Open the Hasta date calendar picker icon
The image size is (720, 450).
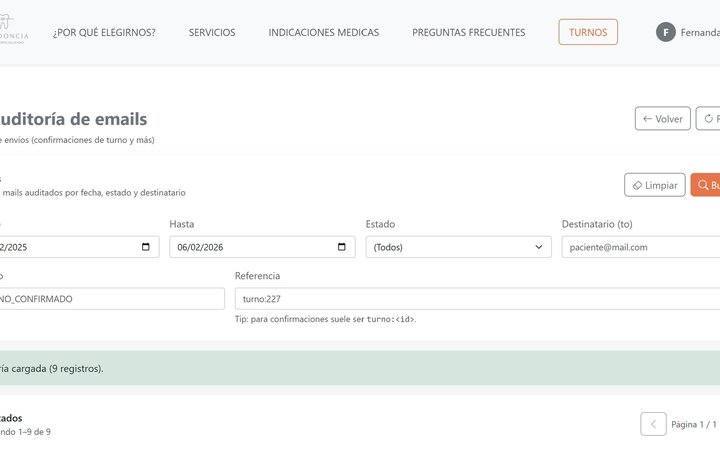(342, 247)
